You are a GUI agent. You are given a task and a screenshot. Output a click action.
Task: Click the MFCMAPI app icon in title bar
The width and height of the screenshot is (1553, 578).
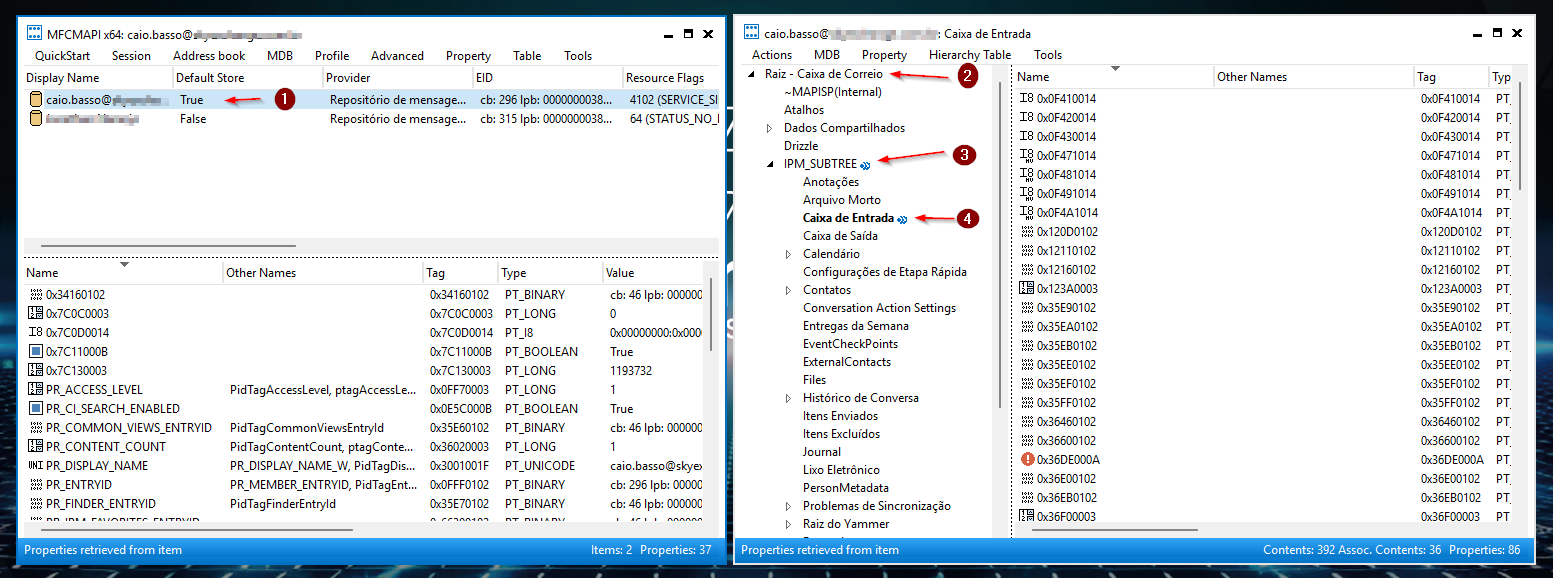point(34,34)
